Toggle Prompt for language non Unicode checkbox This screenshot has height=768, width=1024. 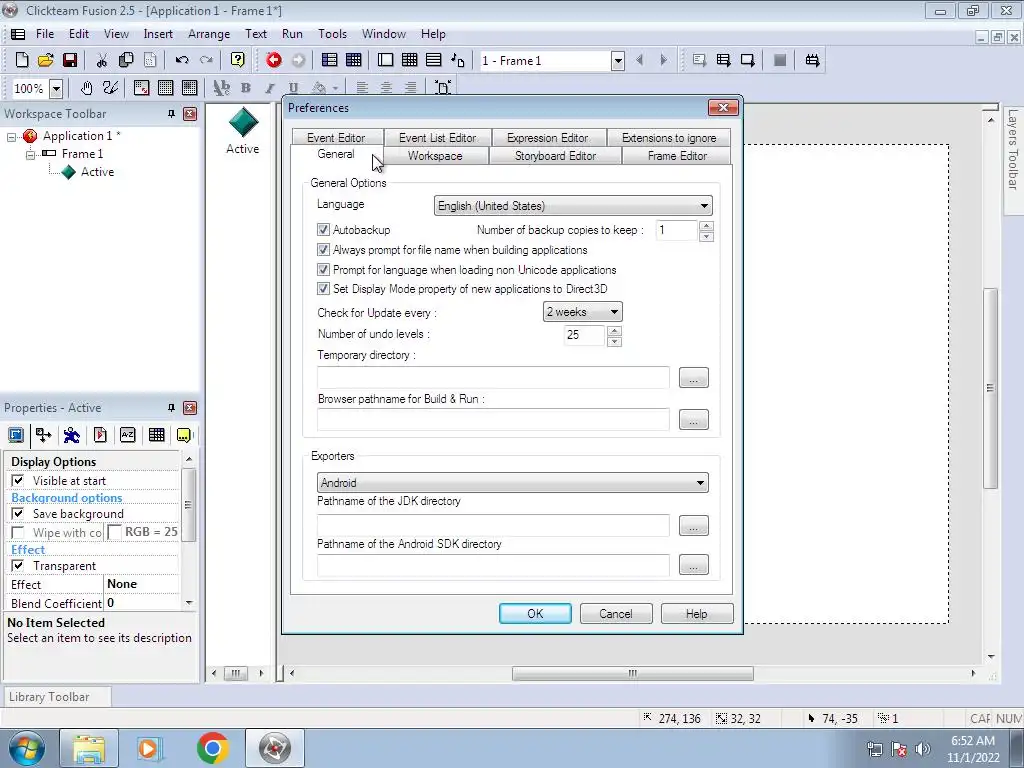(x=323, y=270)
